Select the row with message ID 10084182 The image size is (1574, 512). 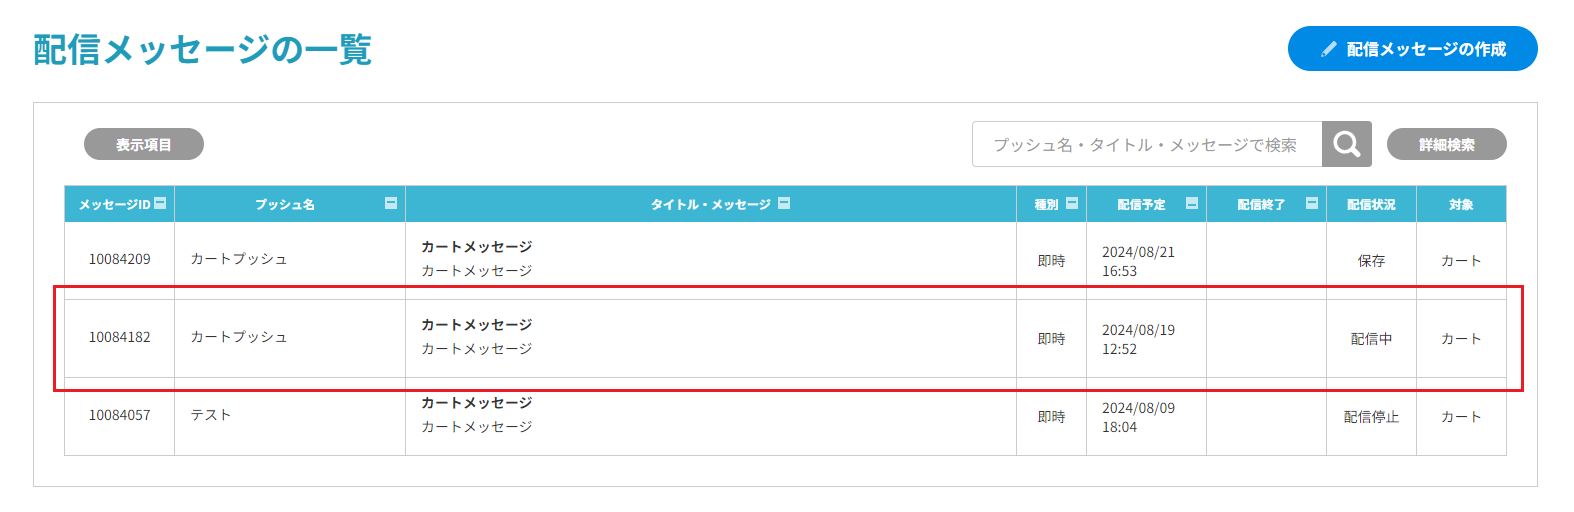(x=785, y=338)
